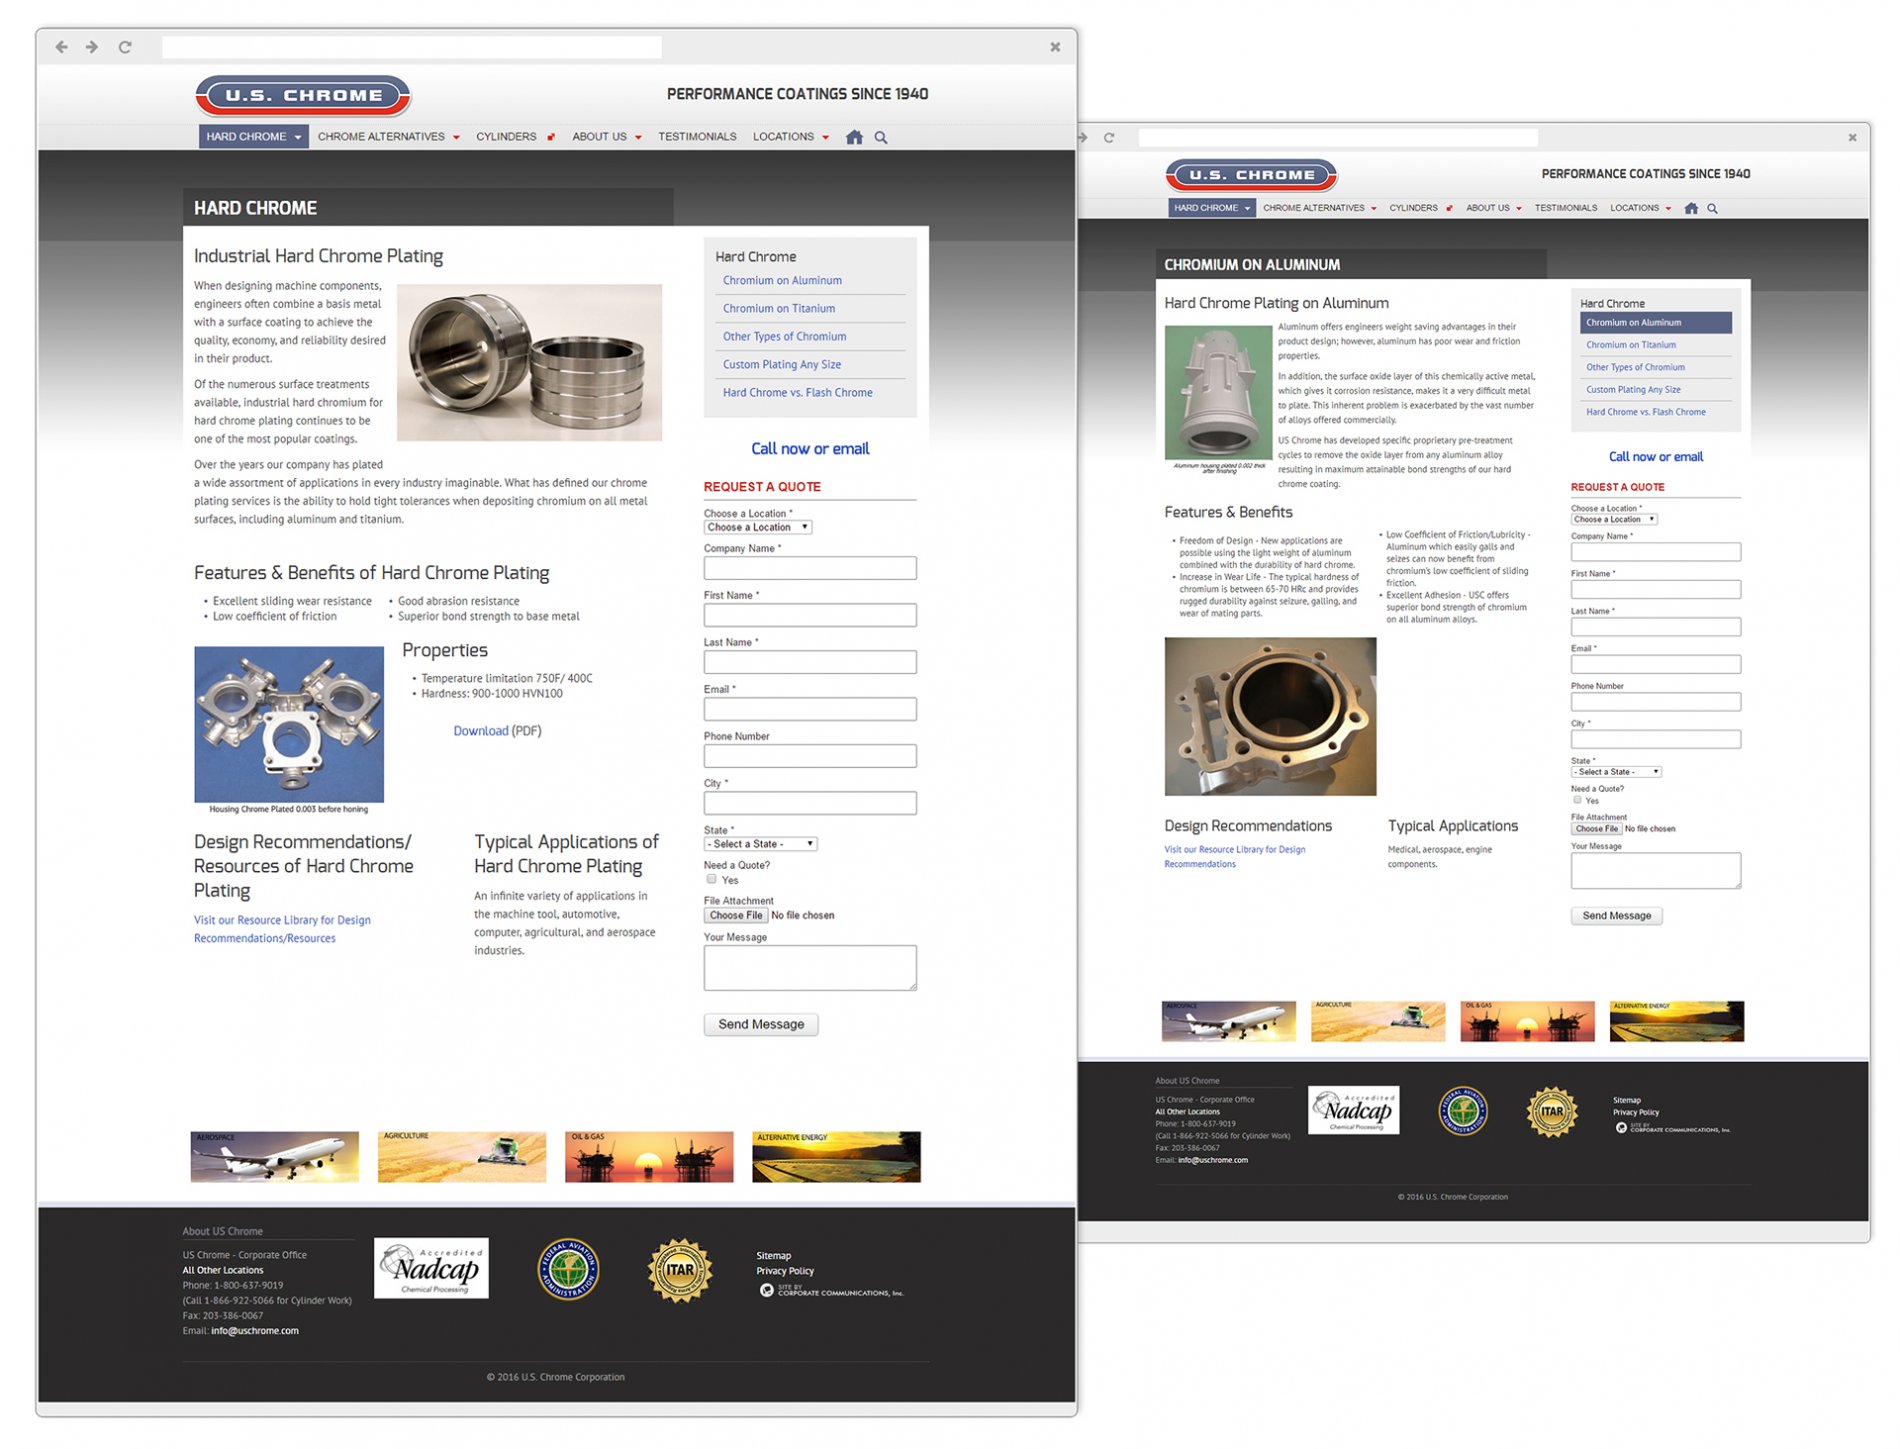Screen dimensions: 1900x1449
Task: Click Sitemap link in right window footer
Action: click(x=1627, y=1100)
